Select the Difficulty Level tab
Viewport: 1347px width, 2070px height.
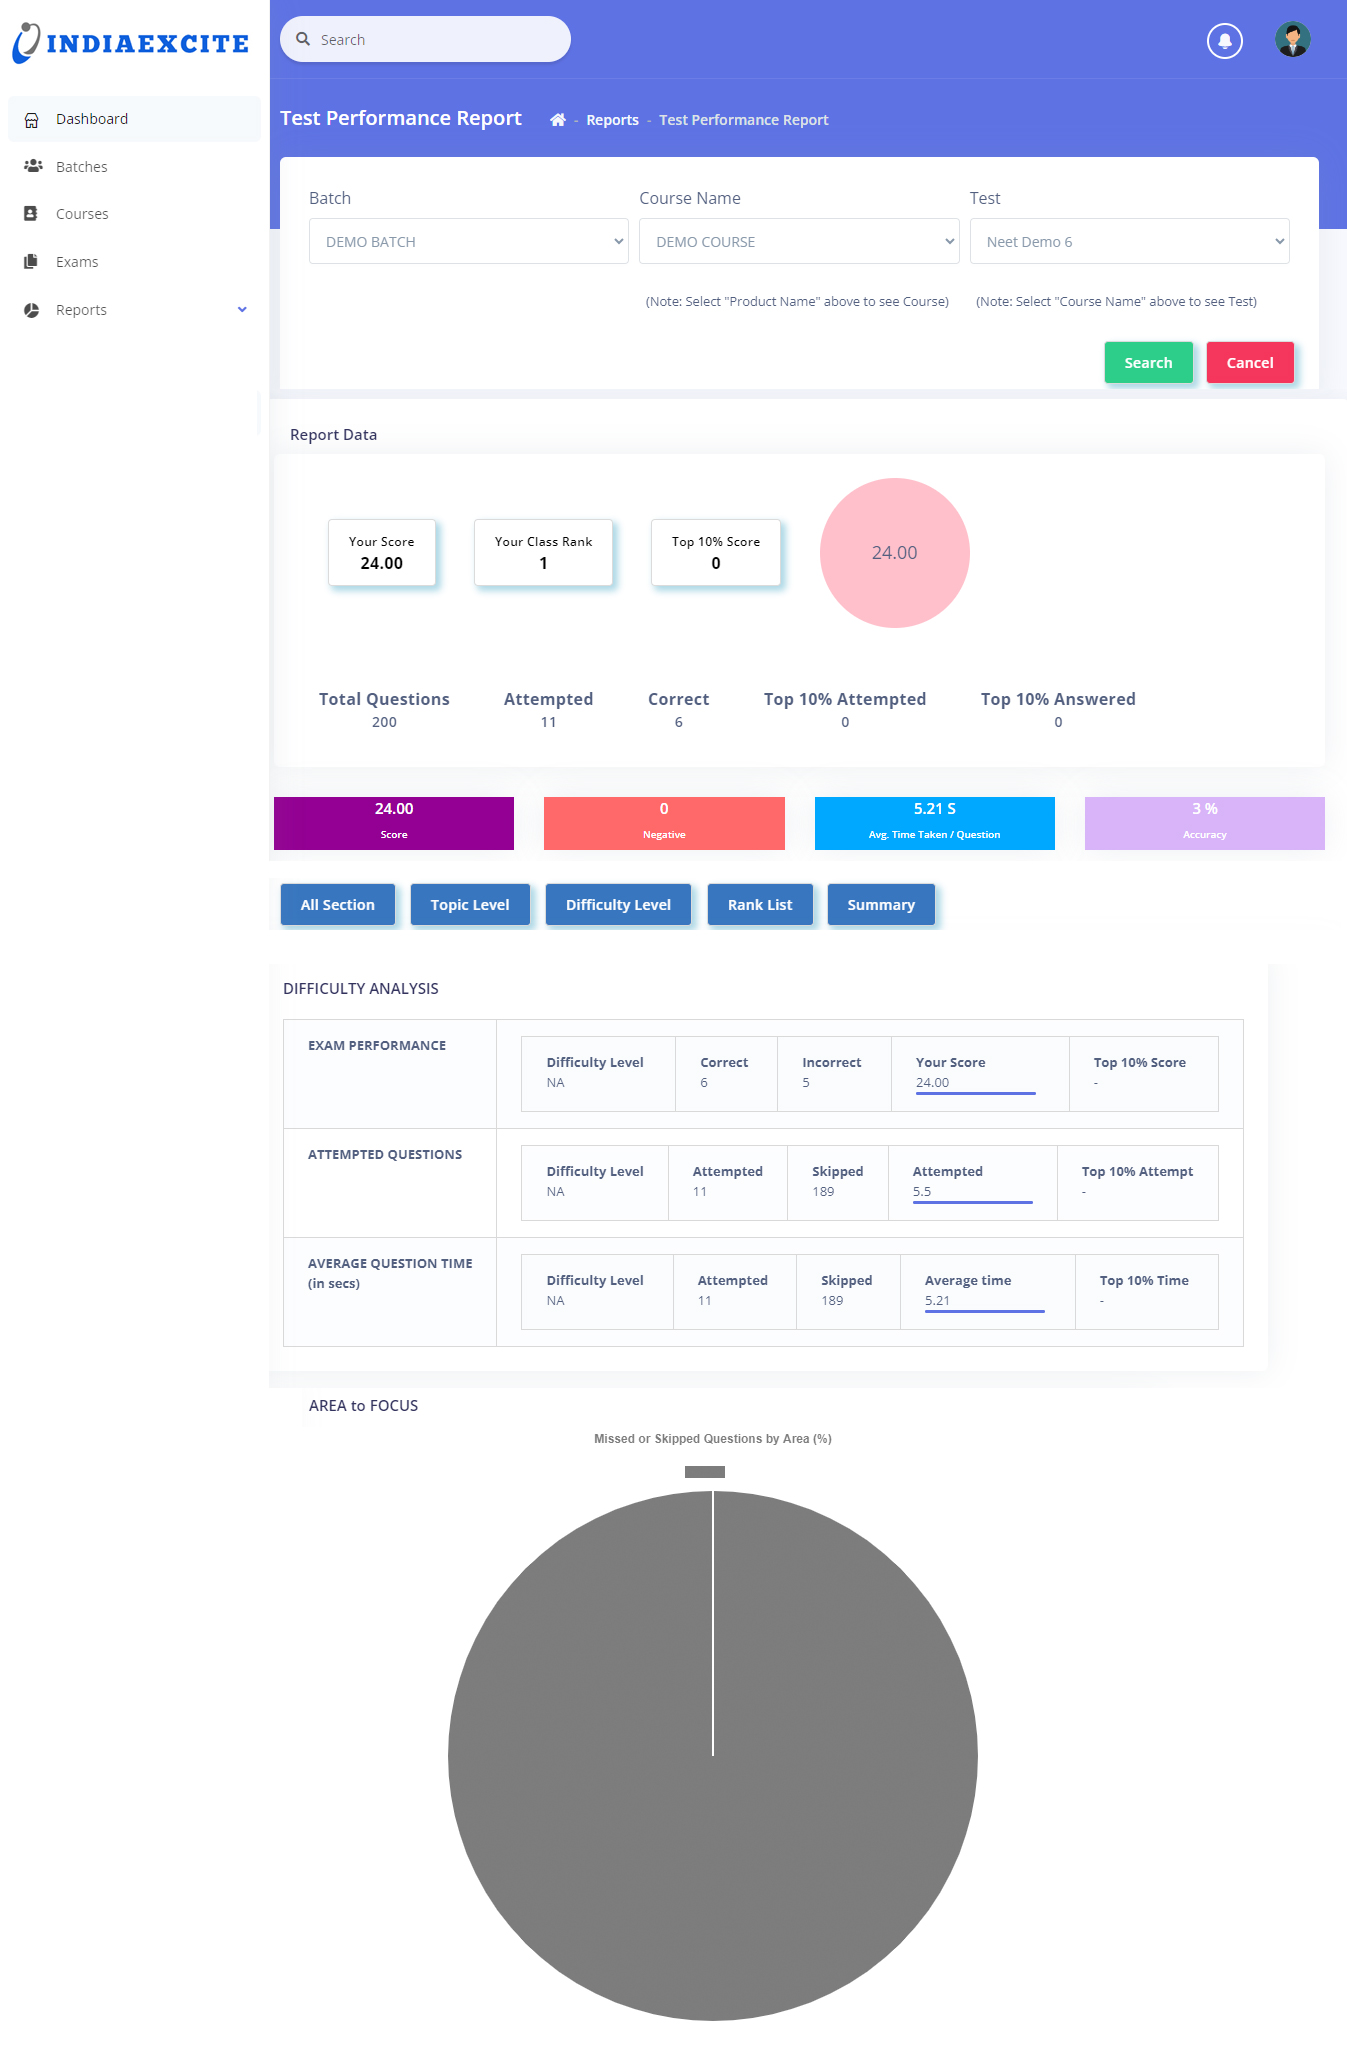618,905
